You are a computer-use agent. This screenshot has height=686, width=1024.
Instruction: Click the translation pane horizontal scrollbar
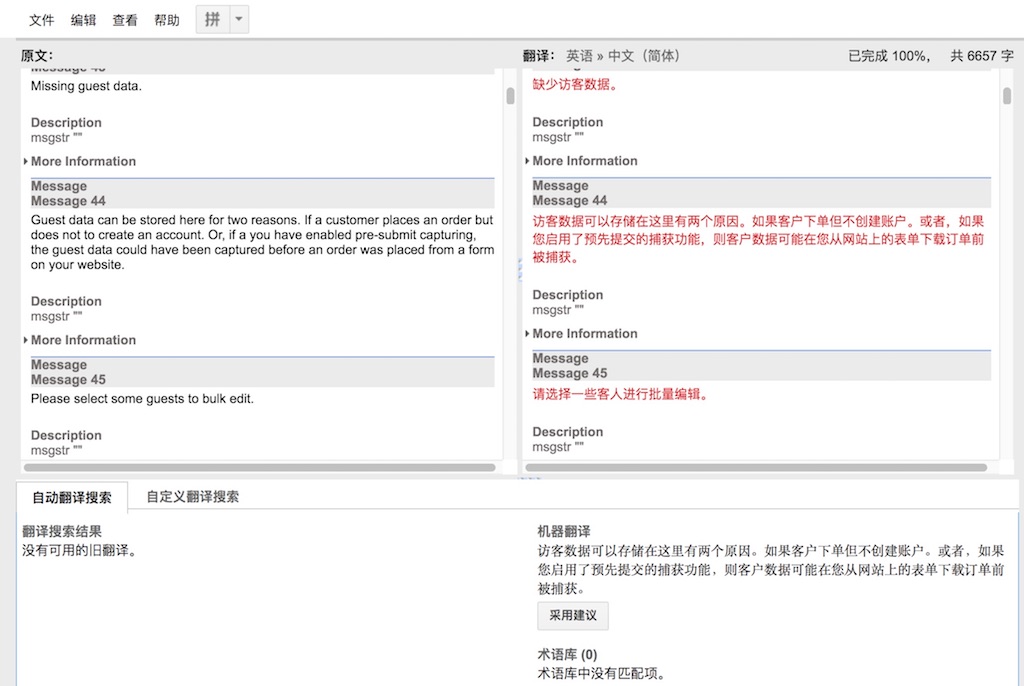tap(756, 467)
